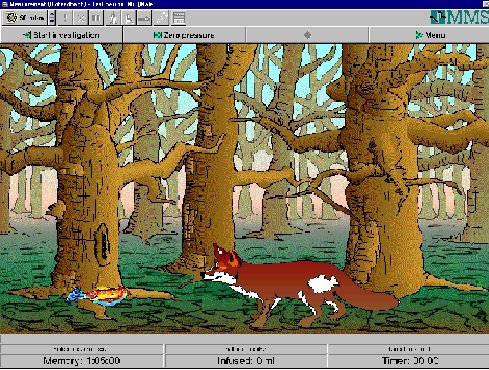Select the standing patient position icon
This screenshot has width=489, height=370.
coord(113,18)
